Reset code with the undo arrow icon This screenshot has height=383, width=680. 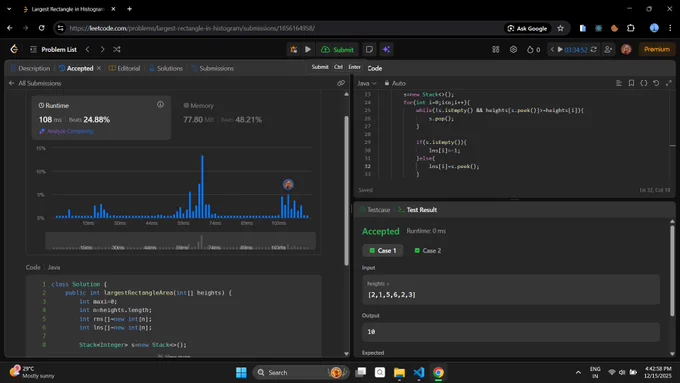656,83
